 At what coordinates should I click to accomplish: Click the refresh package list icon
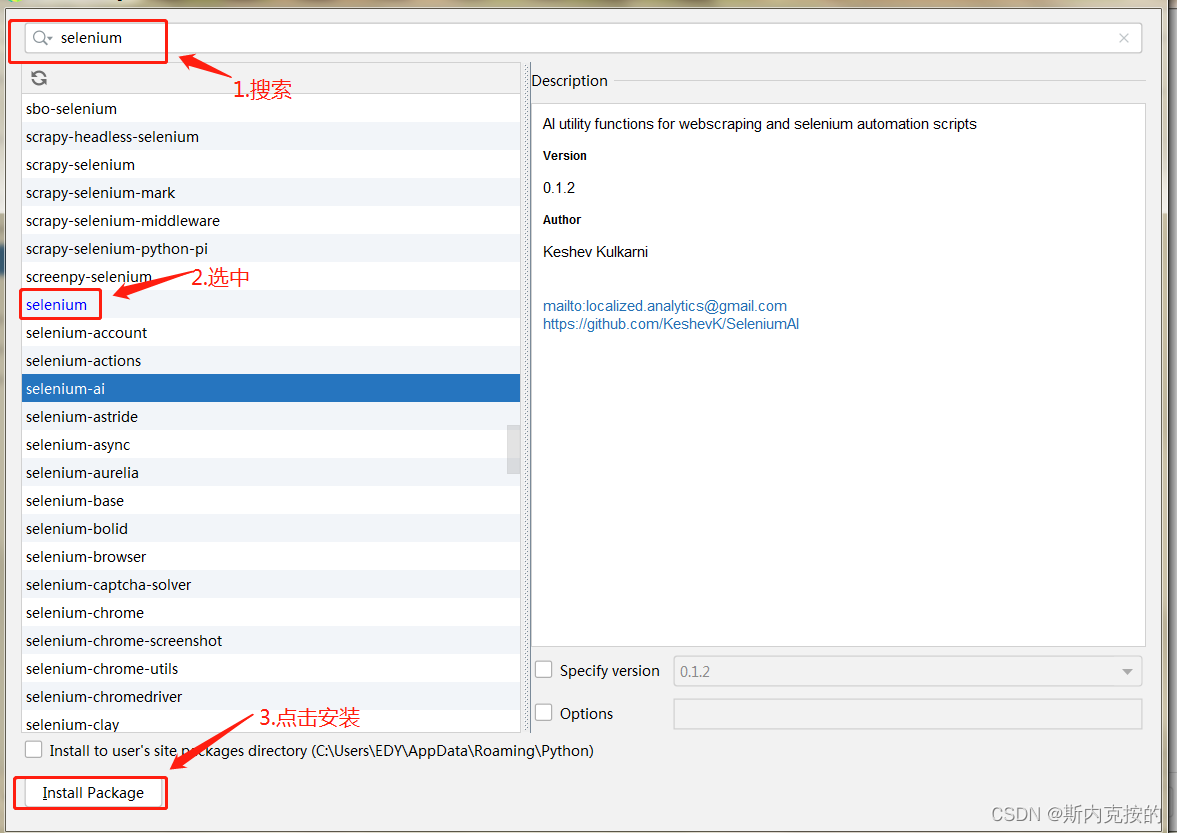38,78
